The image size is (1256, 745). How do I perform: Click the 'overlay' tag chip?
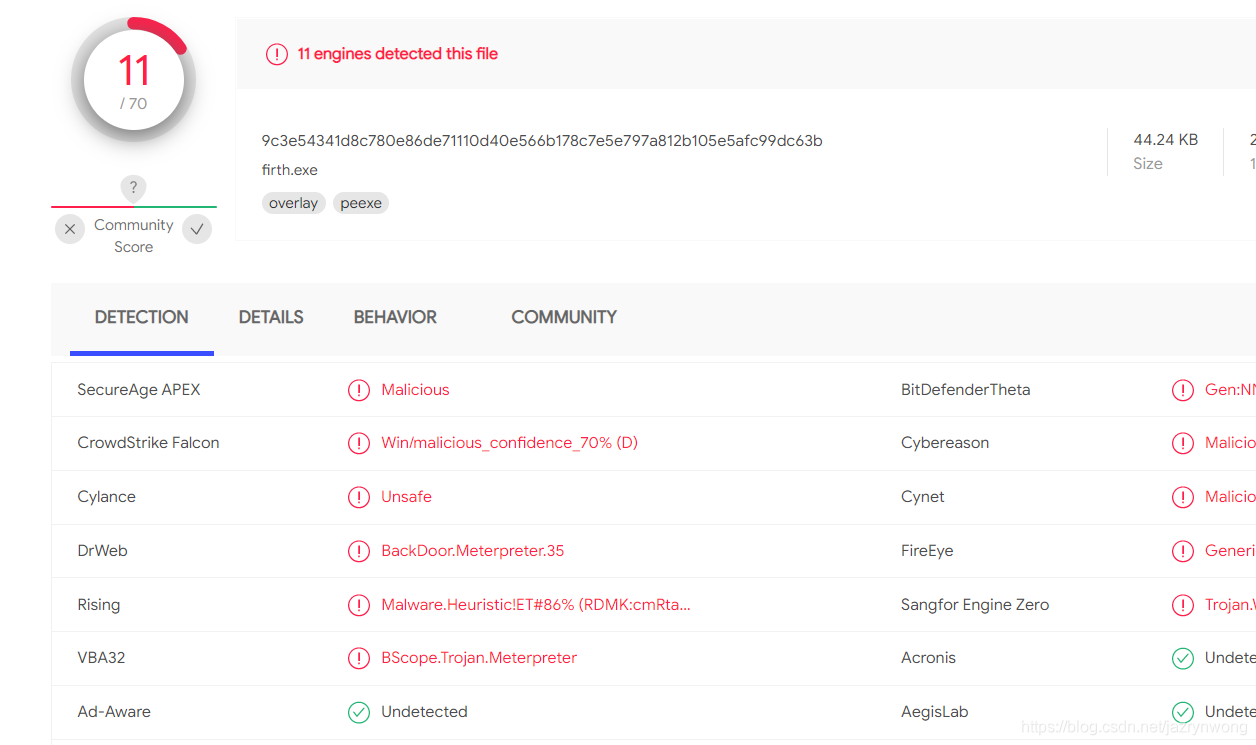(x=294, y=203)
